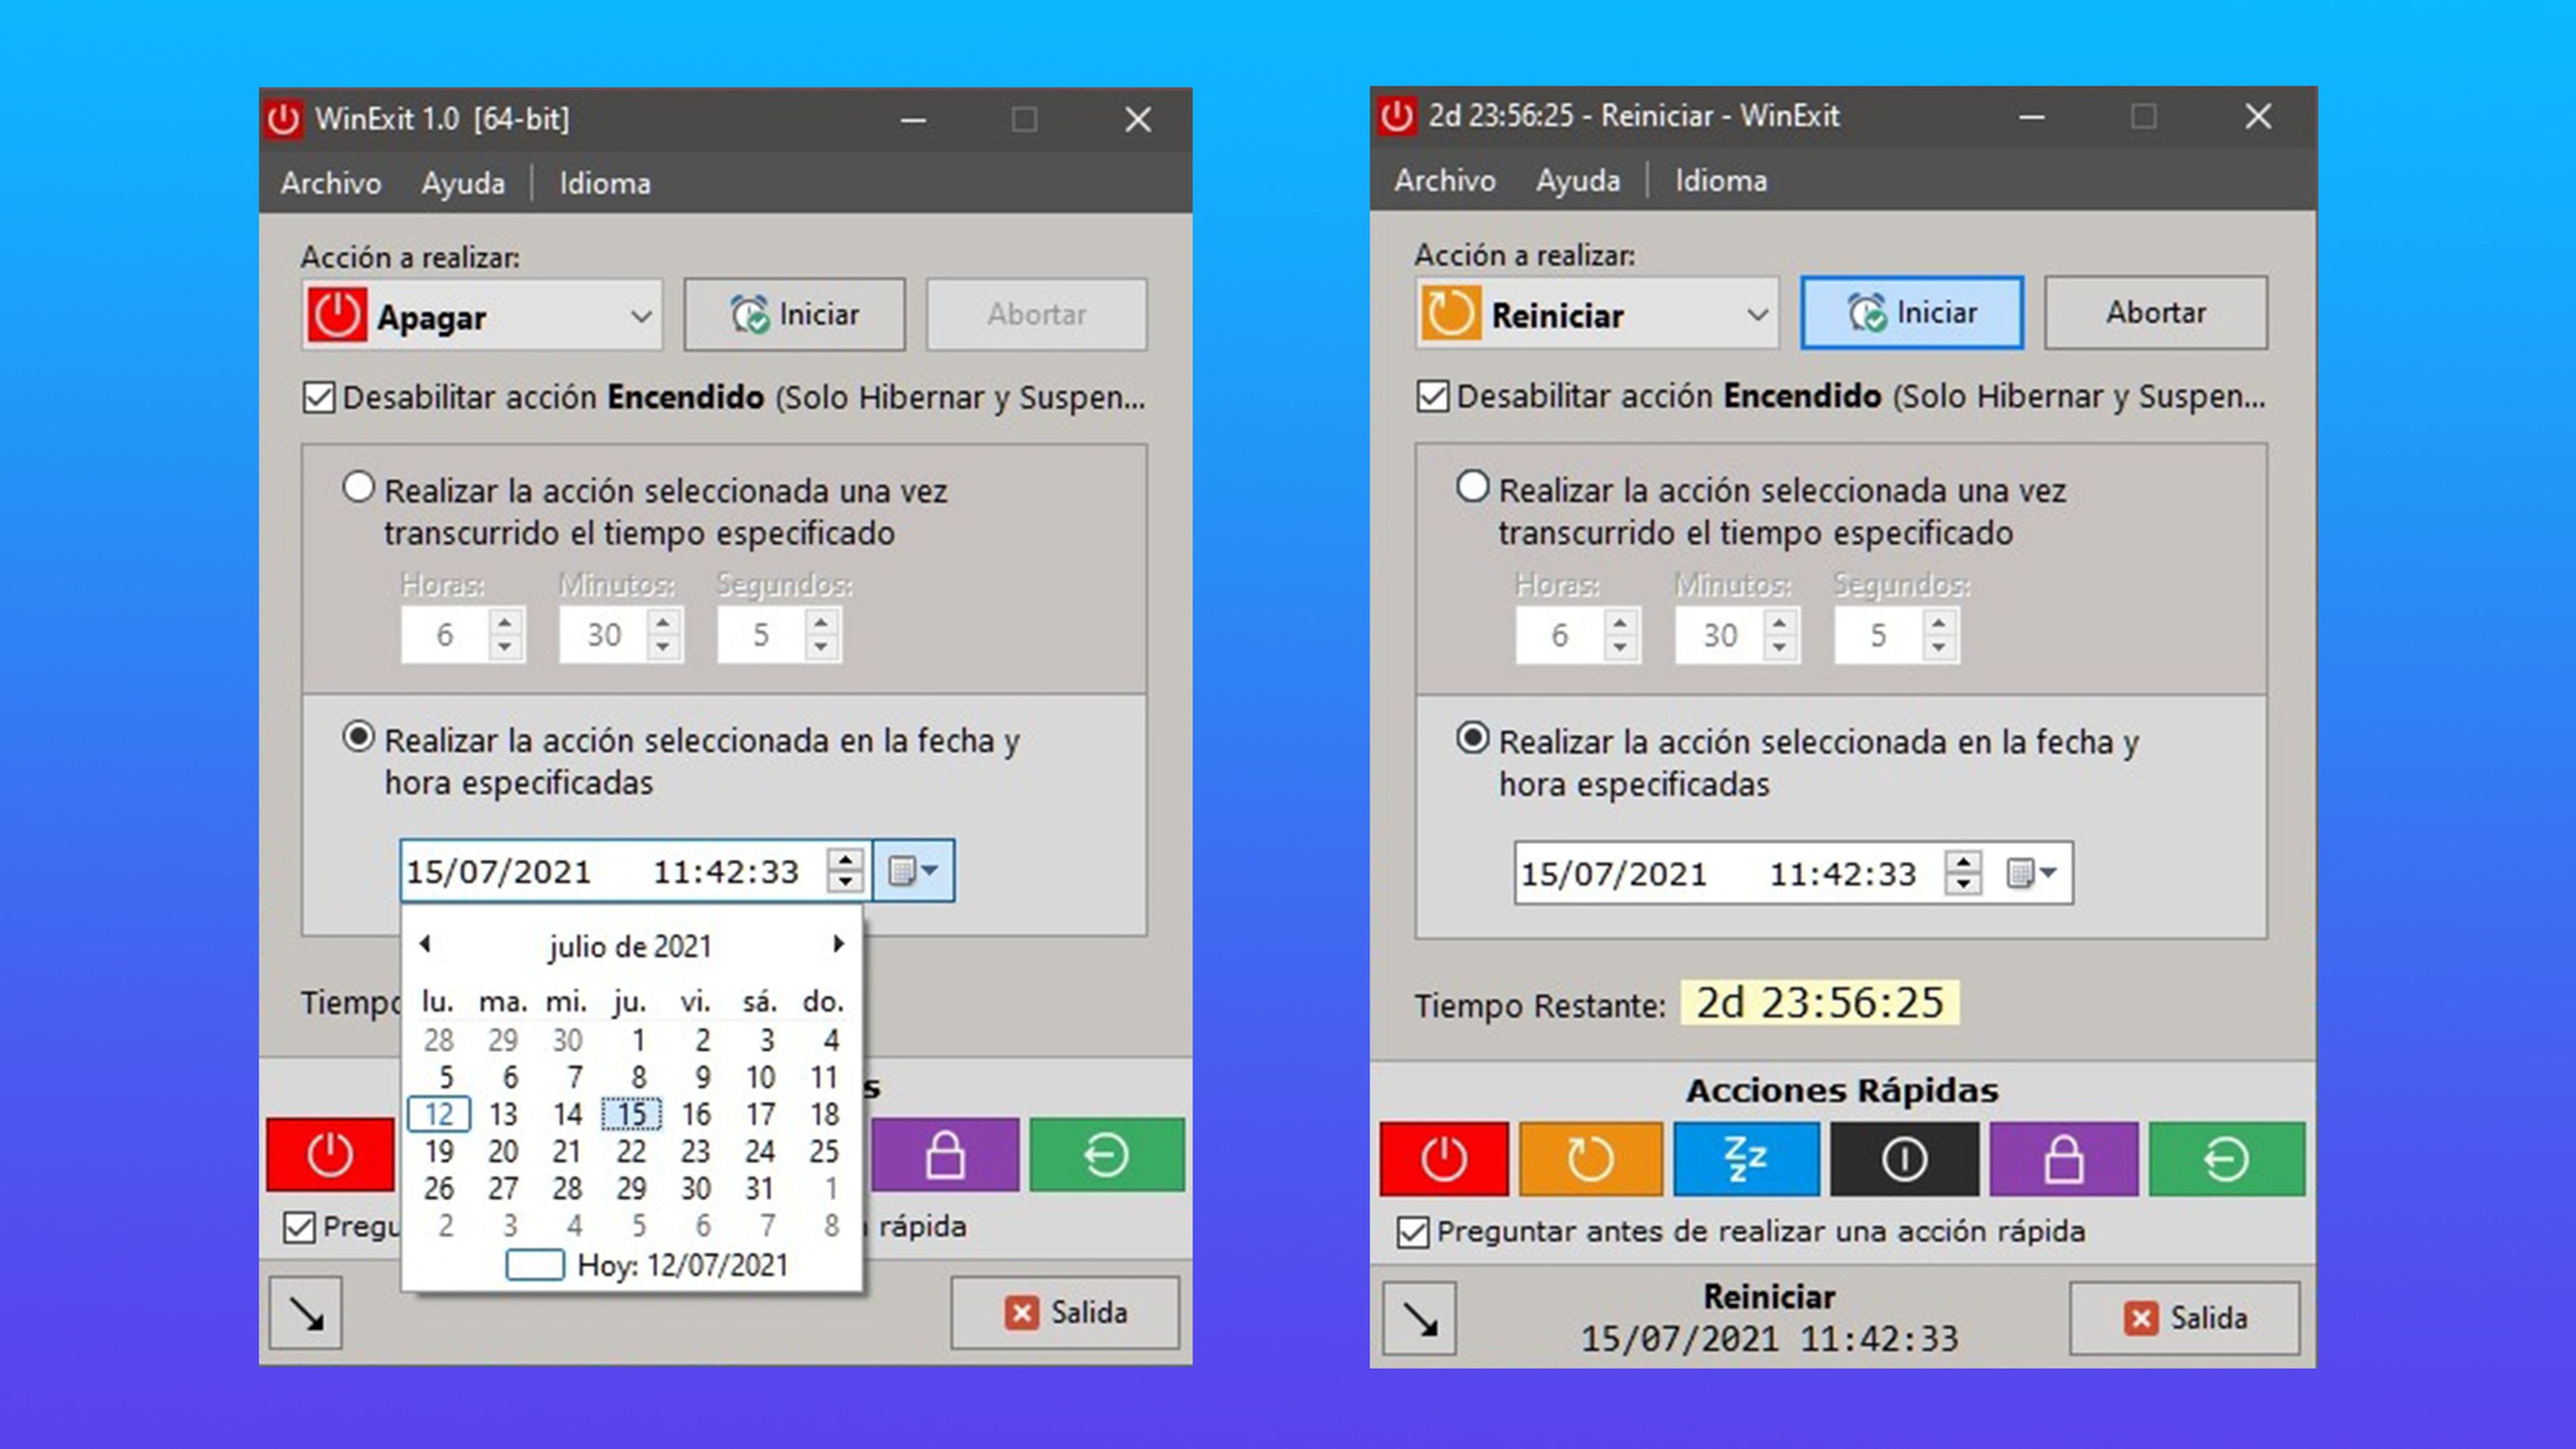Click date-time spinner arrows in right window
The width and height of the screenshot is (2576, 1449).
[x=1963, y=873]
